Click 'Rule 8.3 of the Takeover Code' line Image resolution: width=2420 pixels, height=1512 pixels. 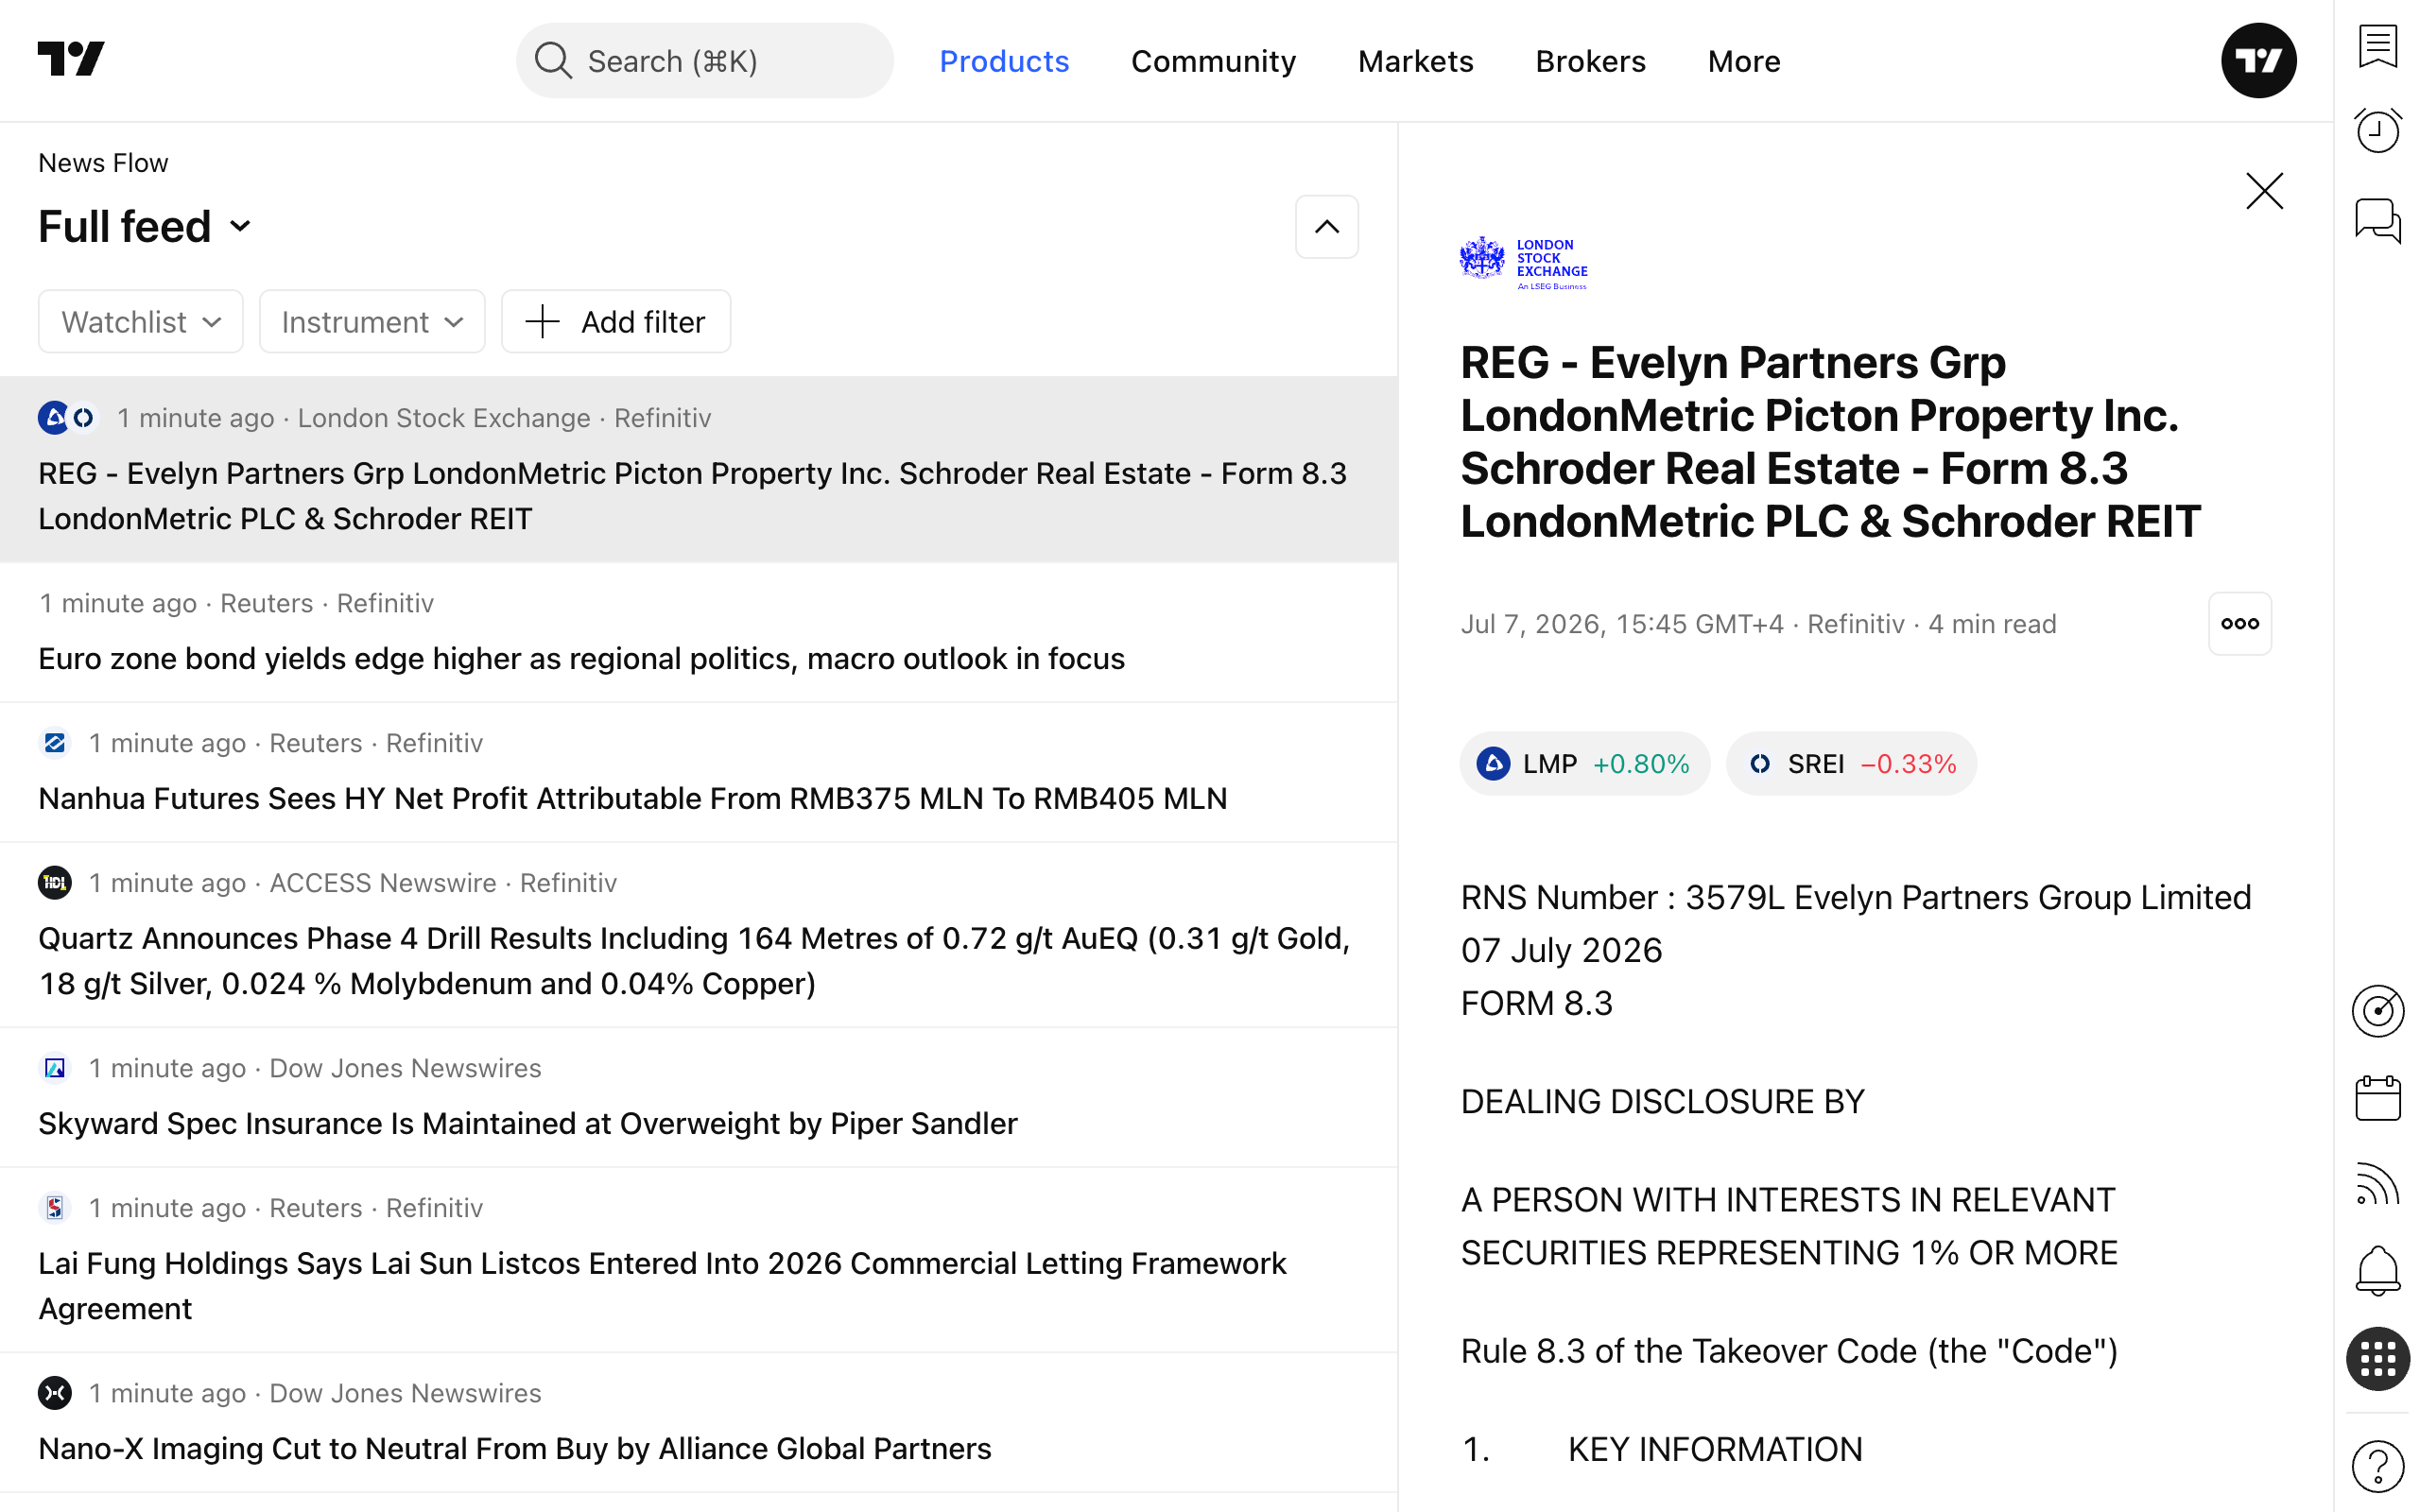pos(1789,1351)
